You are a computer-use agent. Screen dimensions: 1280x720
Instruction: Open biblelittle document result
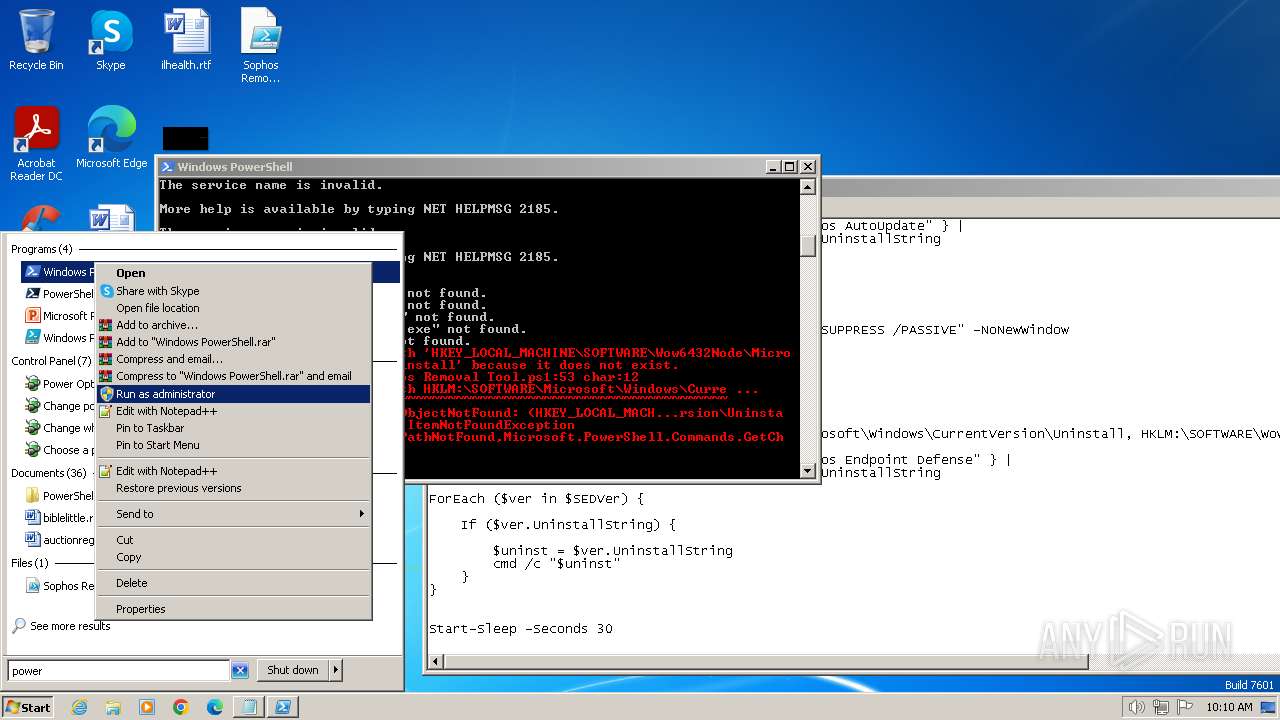pyautogui.click(x=59, y=518)
